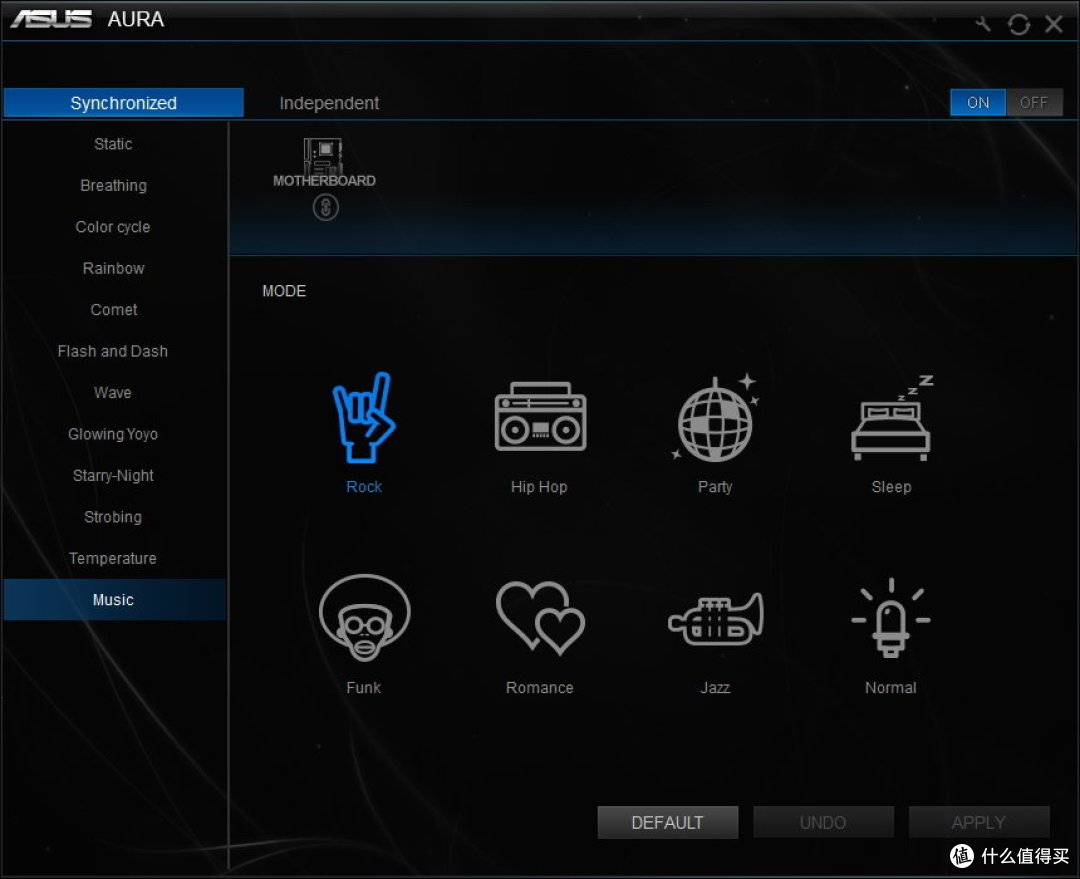Screen dimensions: 1080x879
Task: Click the Jazz label text
Action: click(x=715, y=687)
